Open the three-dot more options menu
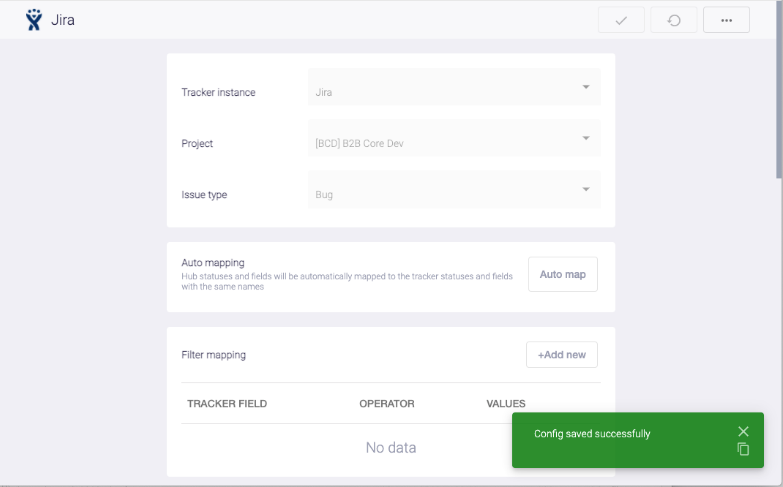 pos(726,20)
